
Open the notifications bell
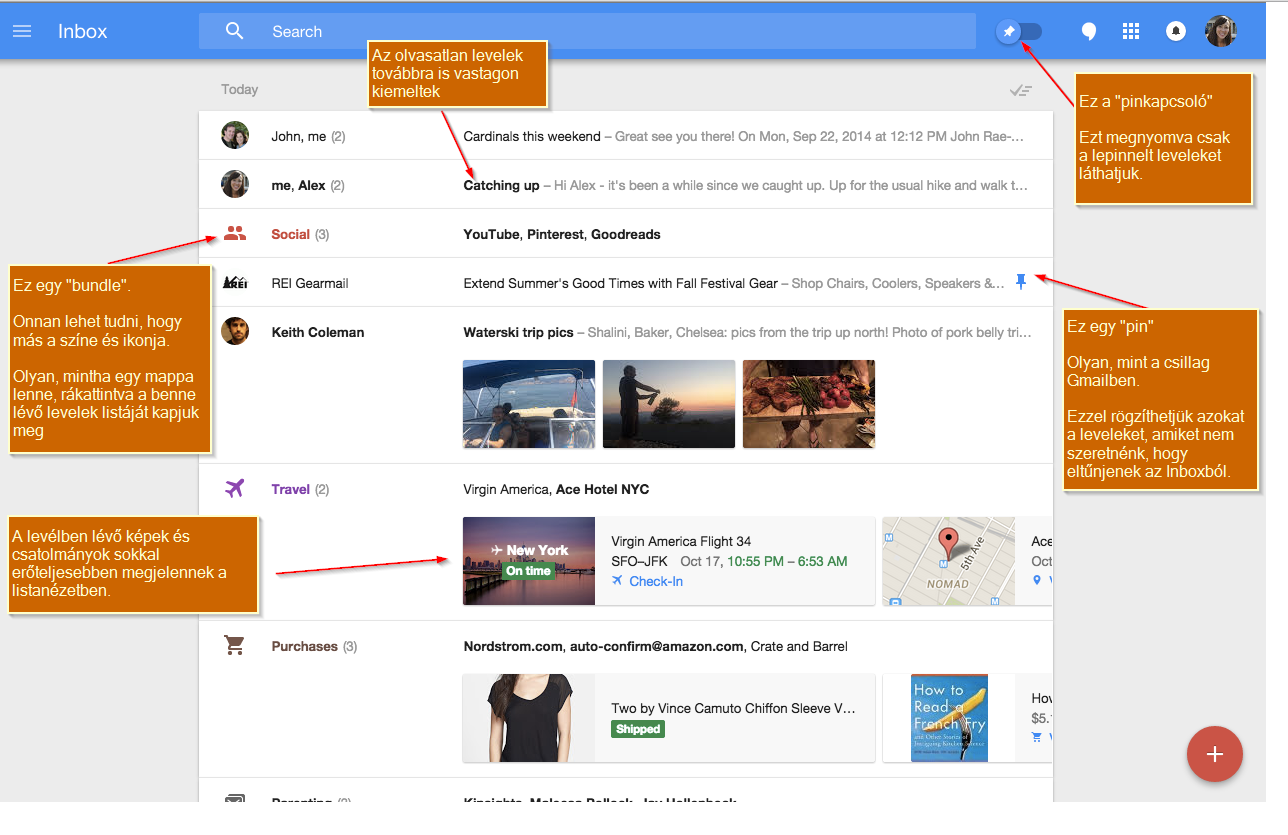click(1176, 32)
